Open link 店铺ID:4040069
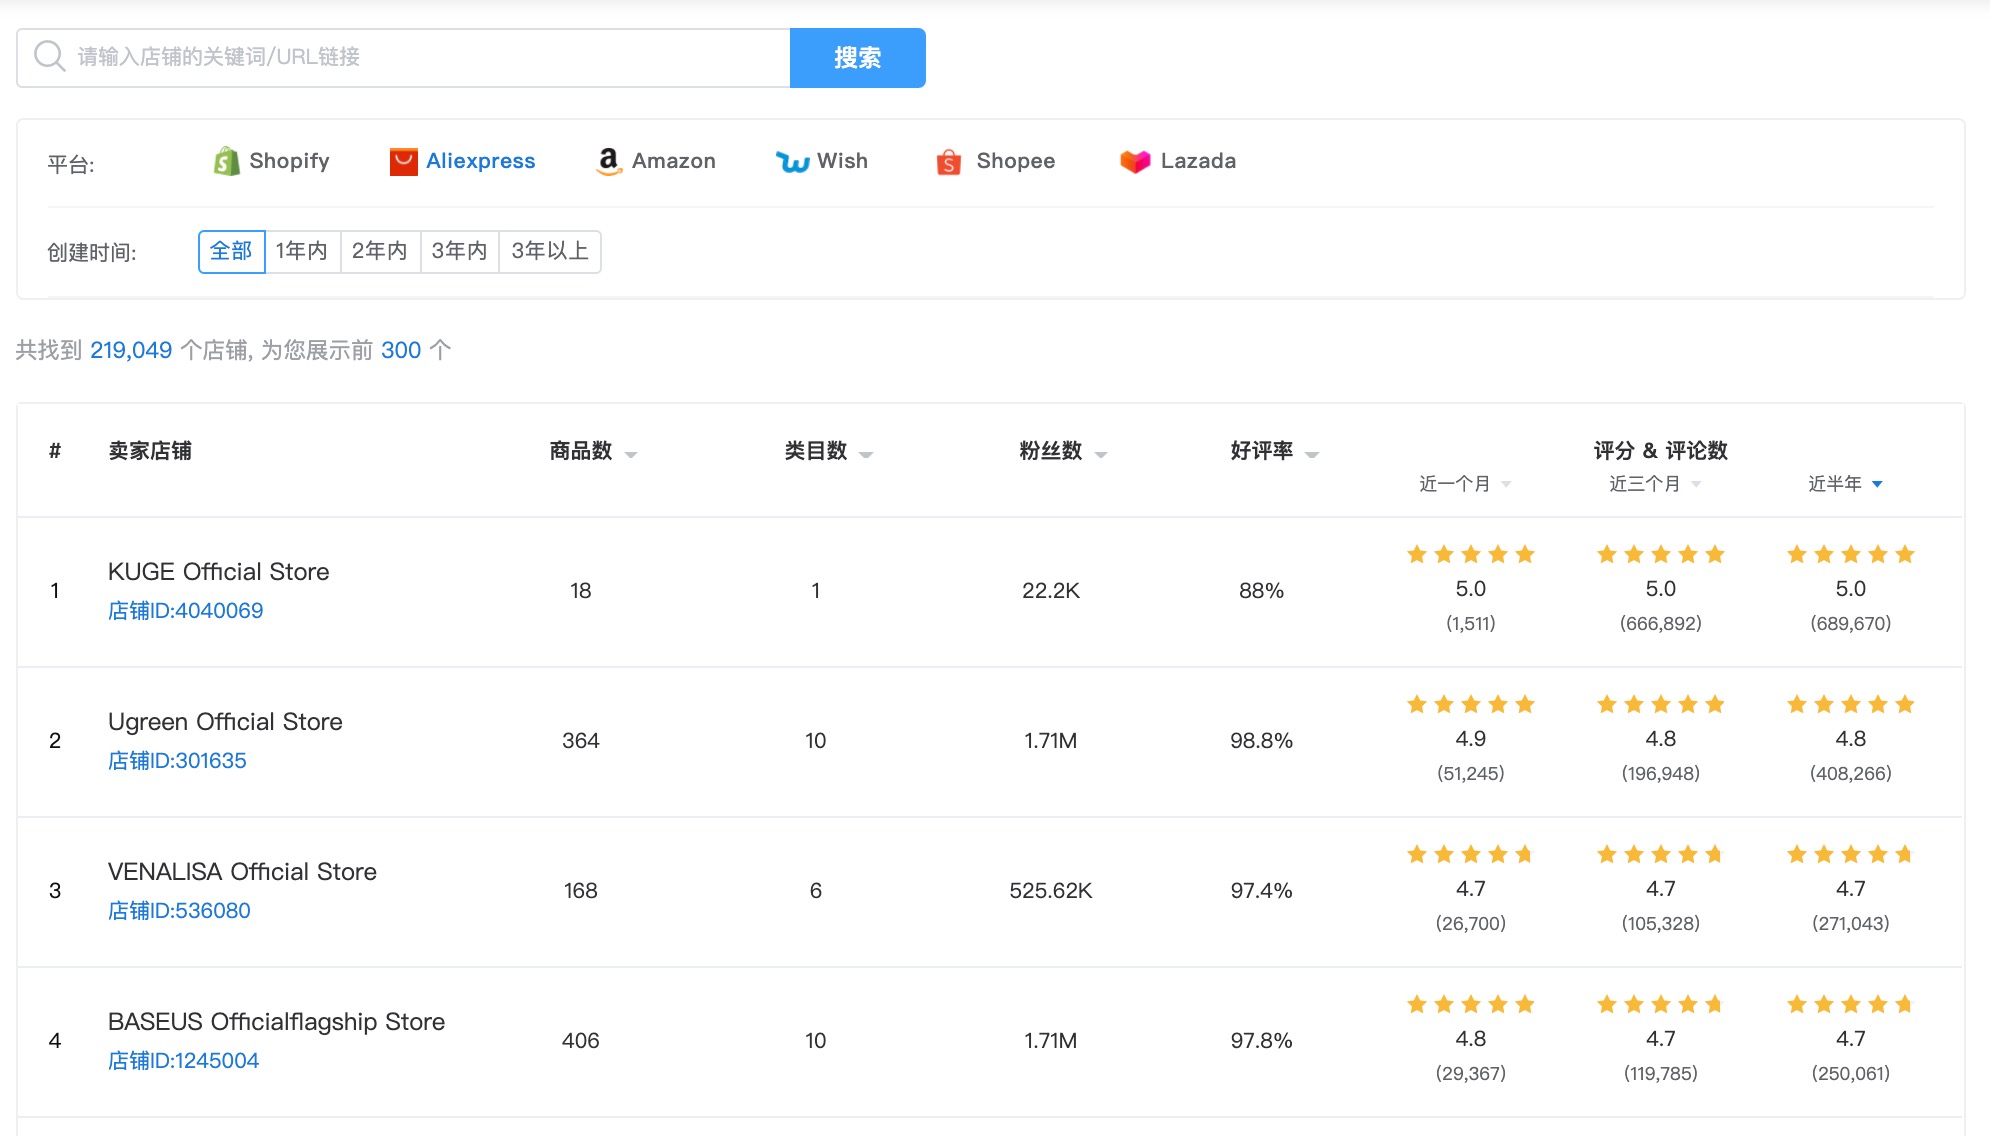 [186, 611]
